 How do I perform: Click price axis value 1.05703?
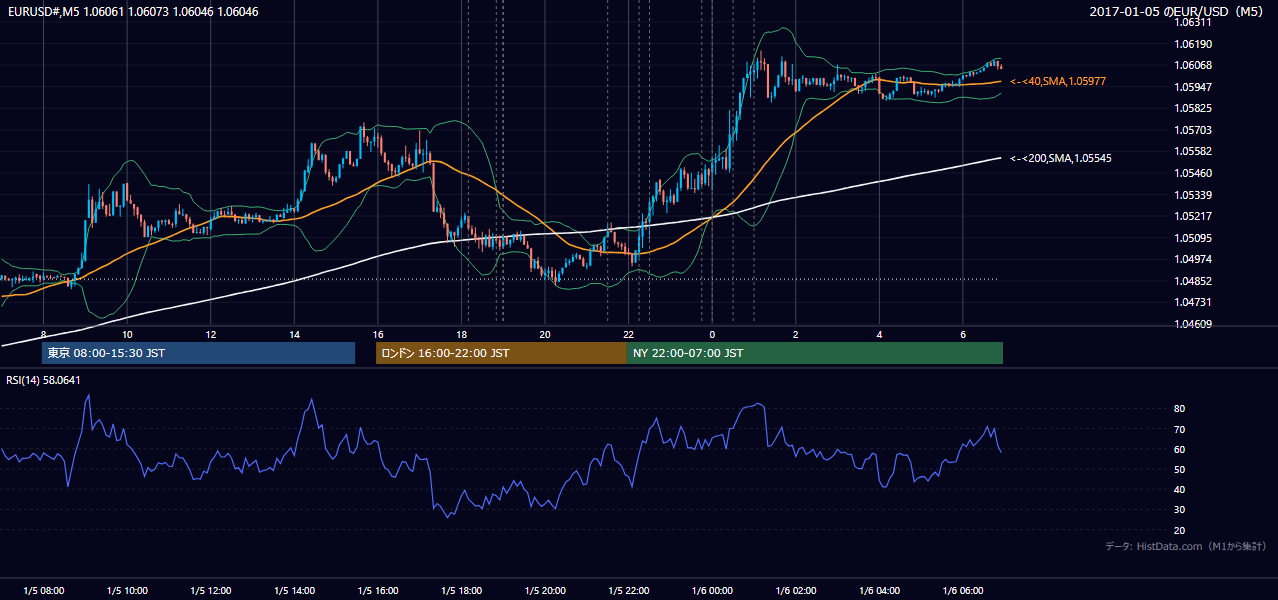click(1192, 130)
